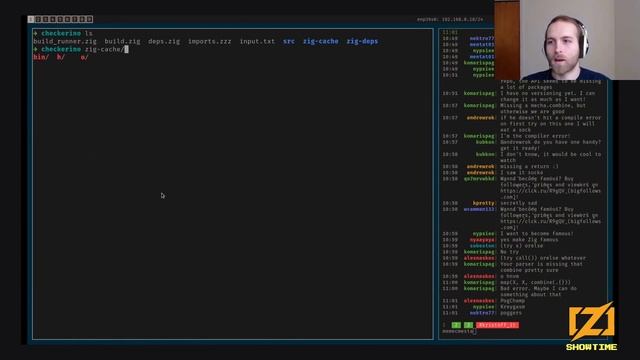Click the blue 'zig-deps' directory name
Screen dimensions: 640x360
(x=362, y=41)
